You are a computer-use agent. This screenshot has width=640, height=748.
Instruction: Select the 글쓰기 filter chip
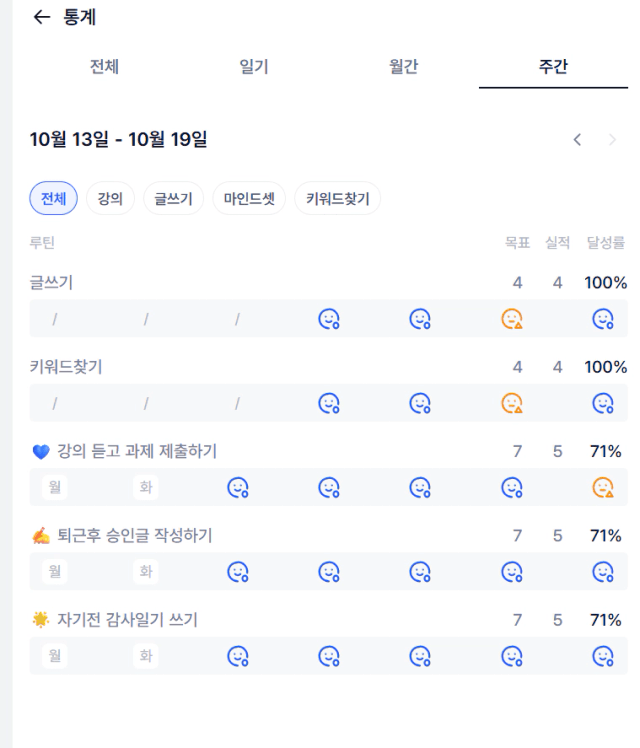point(173,198)
